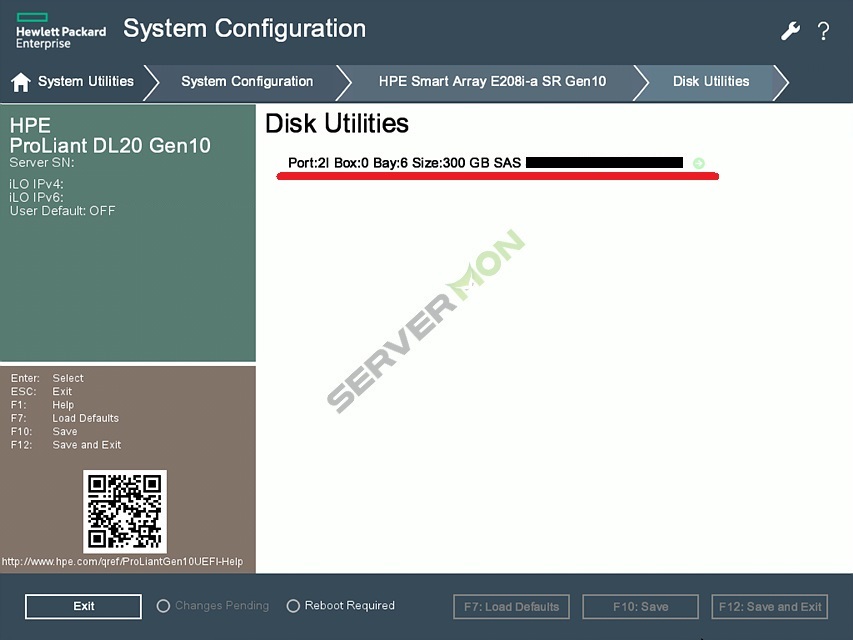Click the F7: Load Defaults help entry in the key legend
Image resolution: width=853 pixels, height=640 pixels.
(65, 418)
